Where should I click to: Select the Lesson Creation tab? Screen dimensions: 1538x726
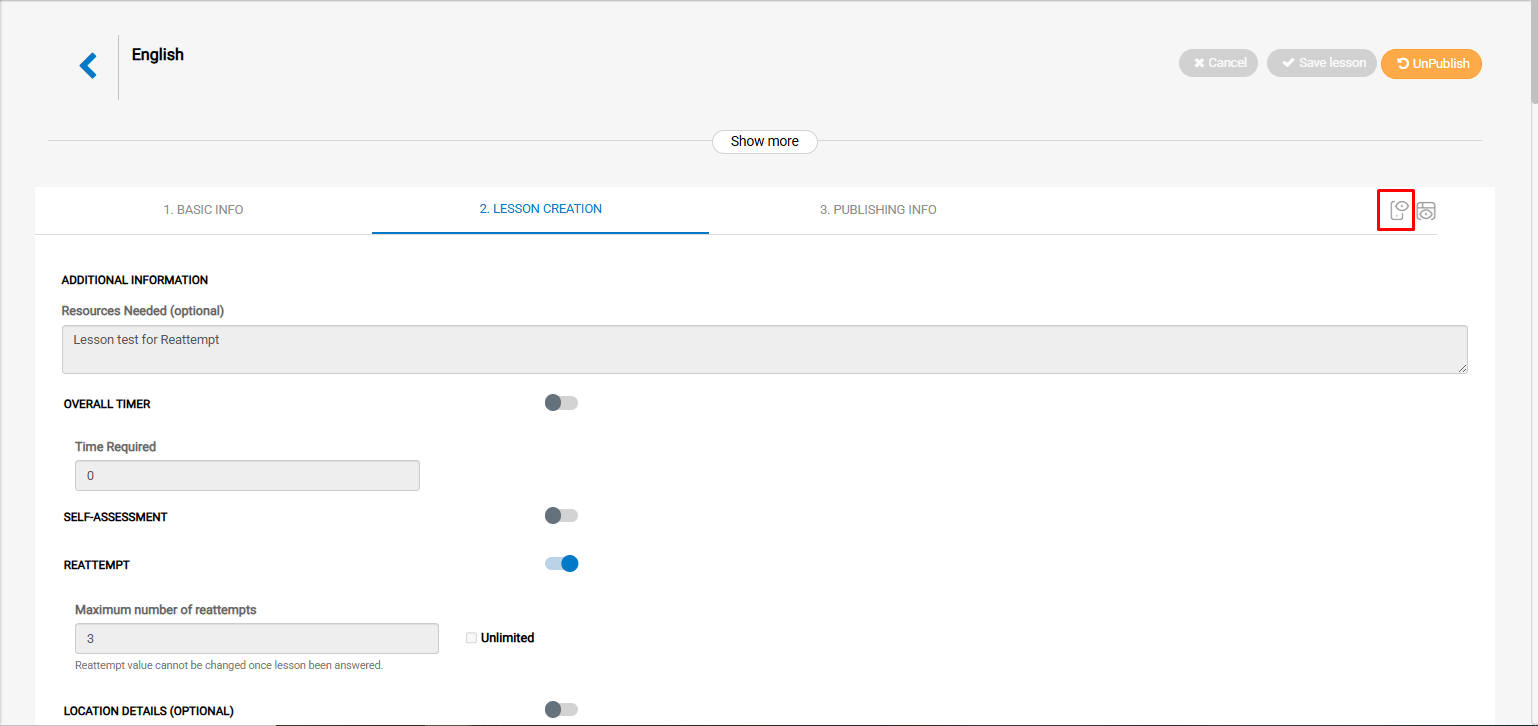(x=540, y=209)
